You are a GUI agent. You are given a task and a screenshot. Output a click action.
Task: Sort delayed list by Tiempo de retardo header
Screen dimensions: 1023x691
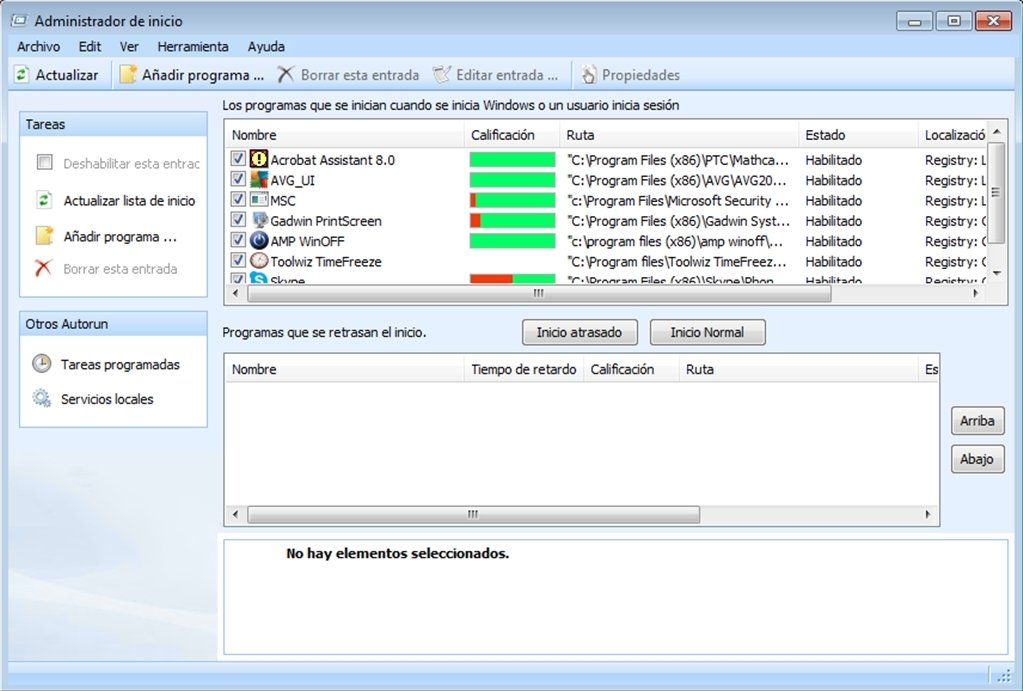pyautogui.click(x=523, y=369)
